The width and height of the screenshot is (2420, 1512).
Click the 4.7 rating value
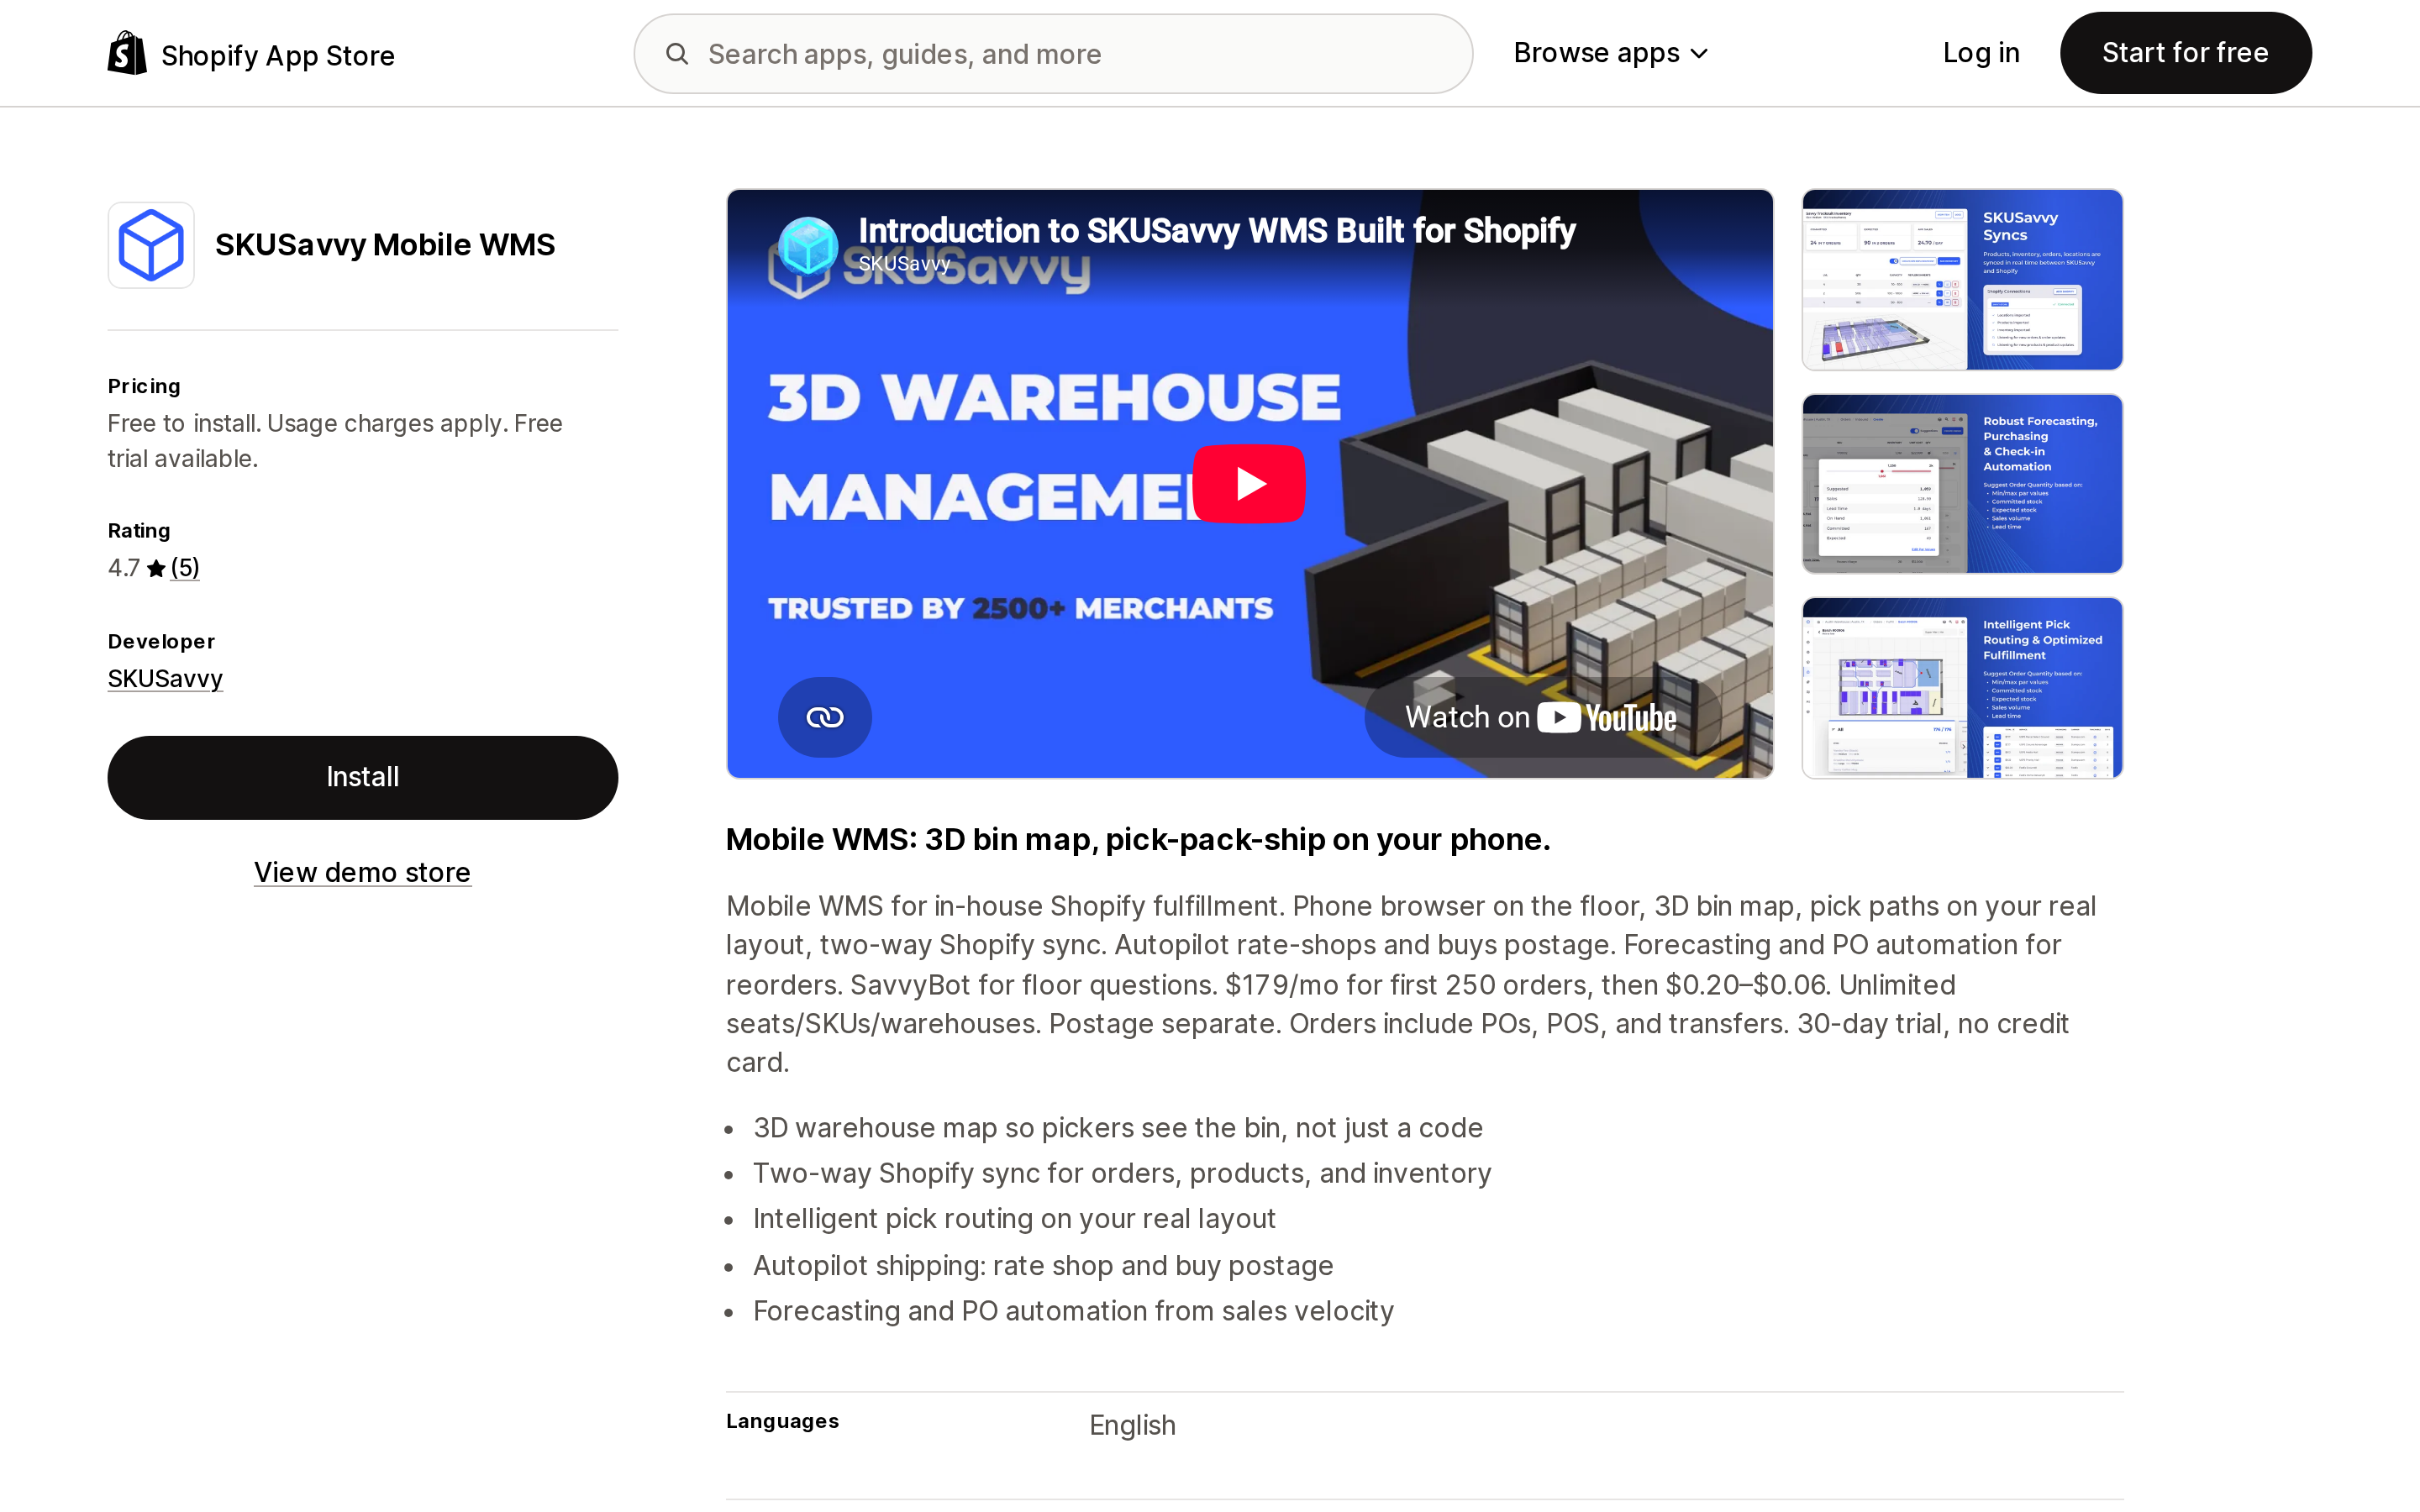click(124, 568)
